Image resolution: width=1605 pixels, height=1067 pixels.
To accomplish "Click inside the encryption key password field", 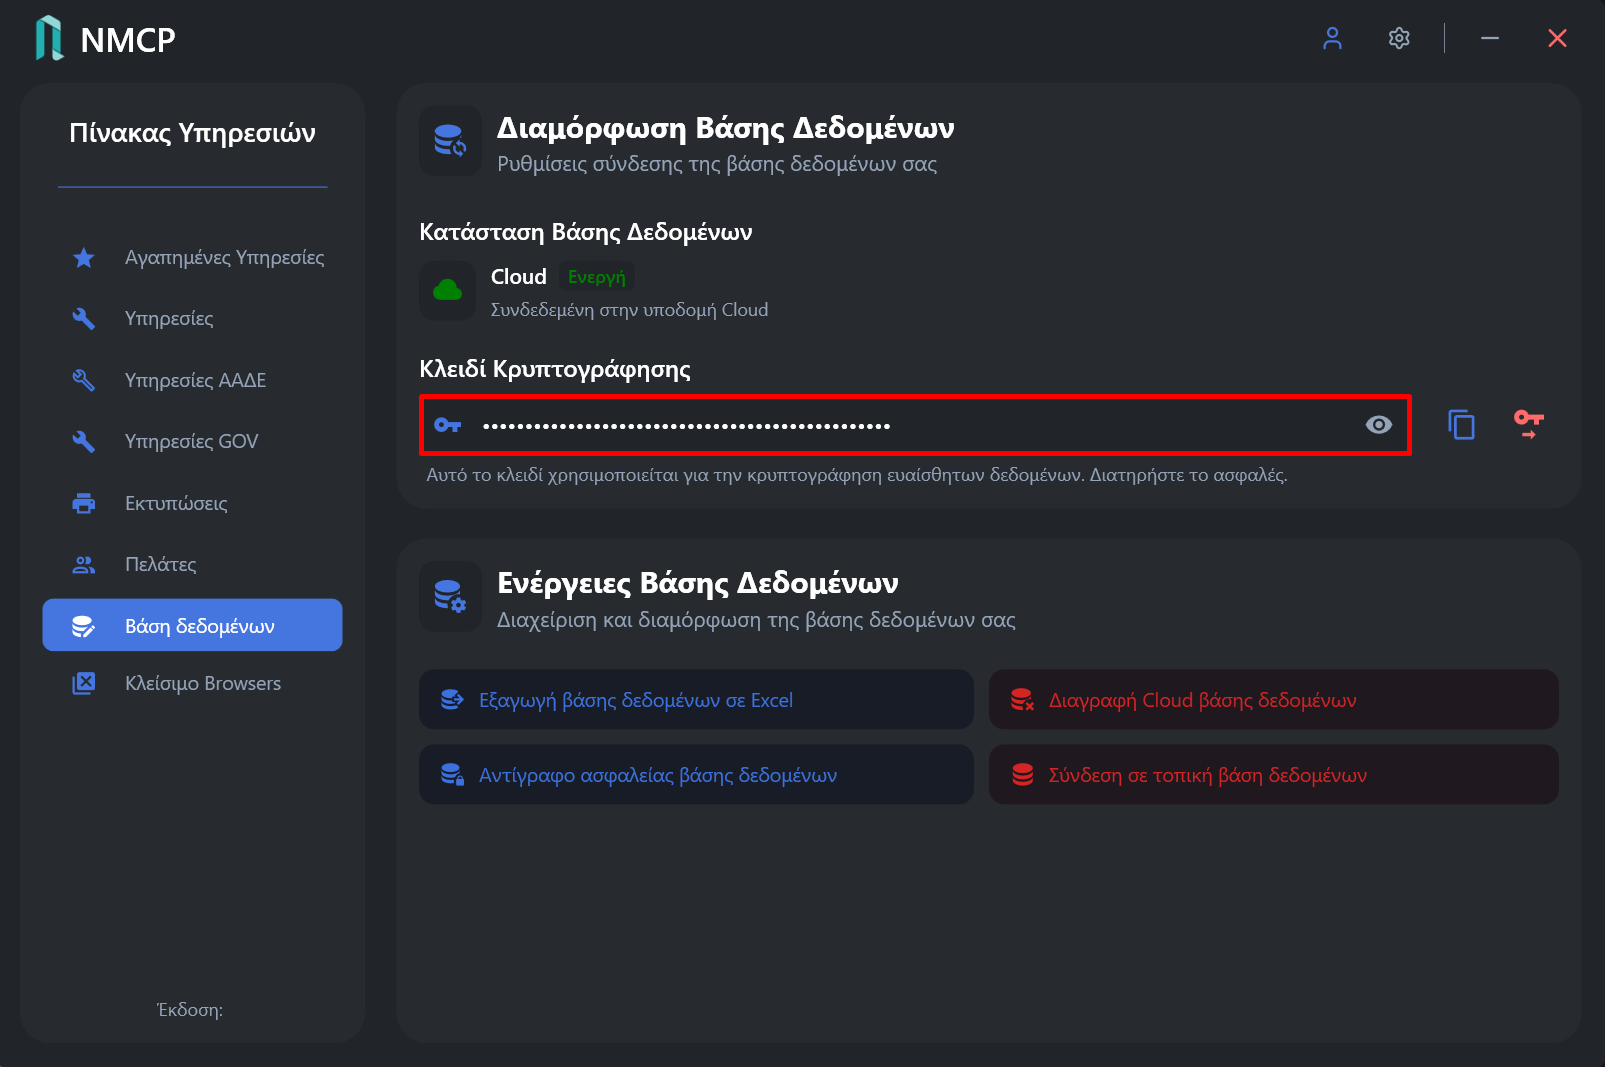I will click(x=915, y=425).
